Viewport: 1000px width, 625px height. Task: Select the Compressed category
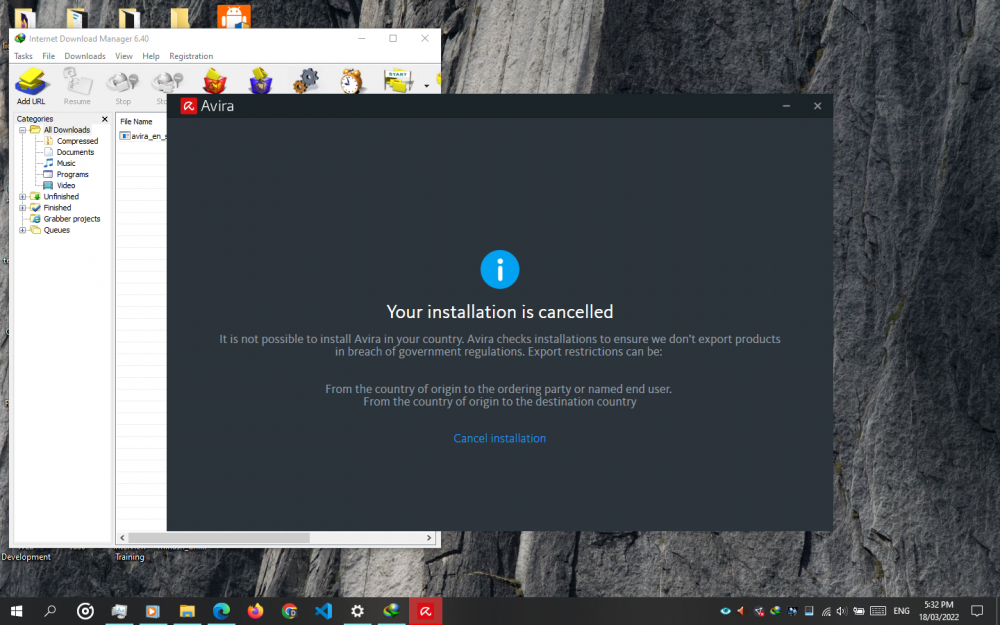(77, 141)
